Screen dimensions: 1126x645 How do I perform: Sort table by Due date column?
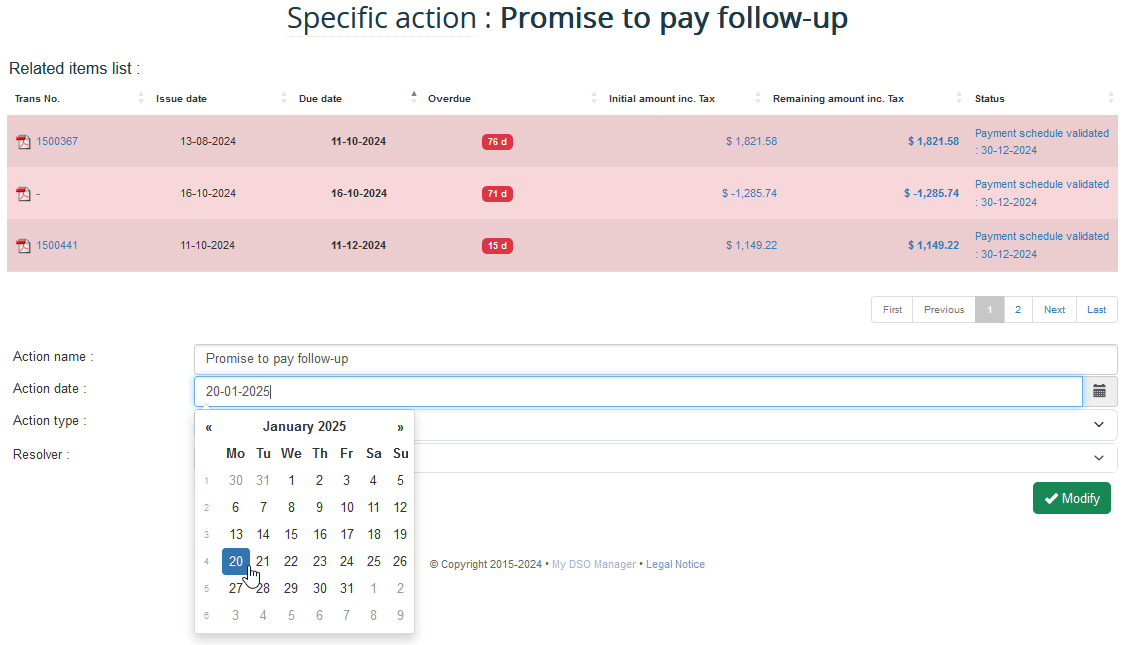click(320, 99)
